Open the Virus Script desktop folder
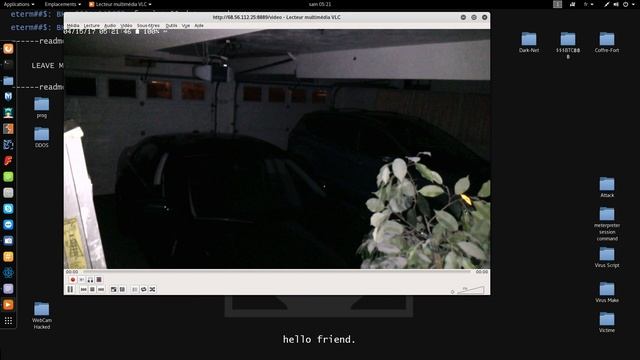The image size is (640, 360). (607, 257)
